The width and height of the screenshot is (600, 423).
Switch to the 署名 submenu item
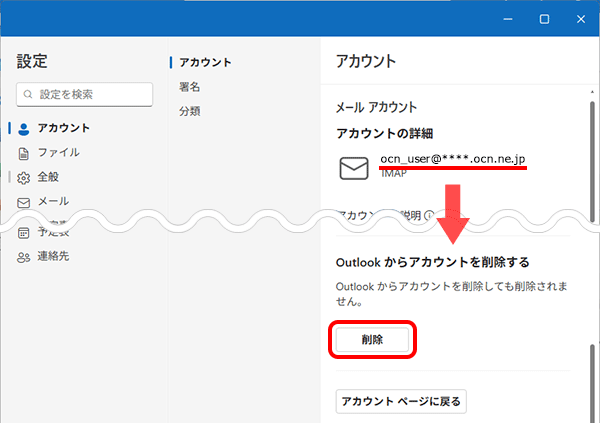[x=190, y=87]
